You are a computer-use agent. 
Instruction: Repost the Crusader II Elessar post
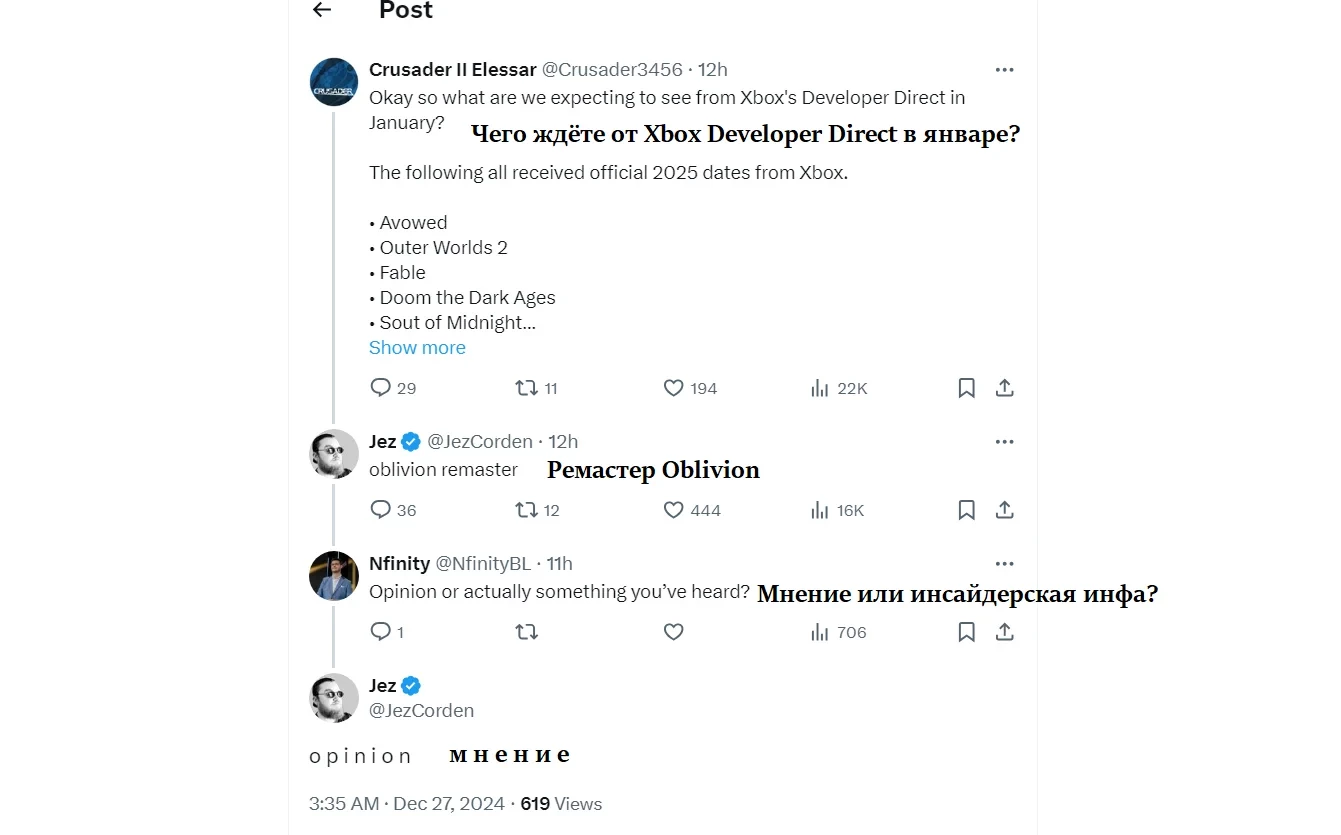pos(526,388)
